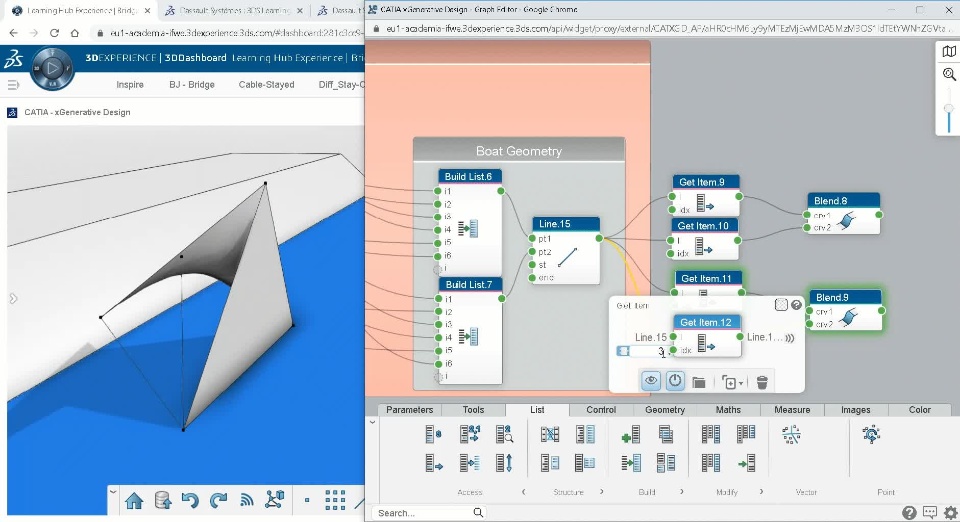Click the help question mark in the Get Item popup
The image size is (960, 522).
point(796,305)
